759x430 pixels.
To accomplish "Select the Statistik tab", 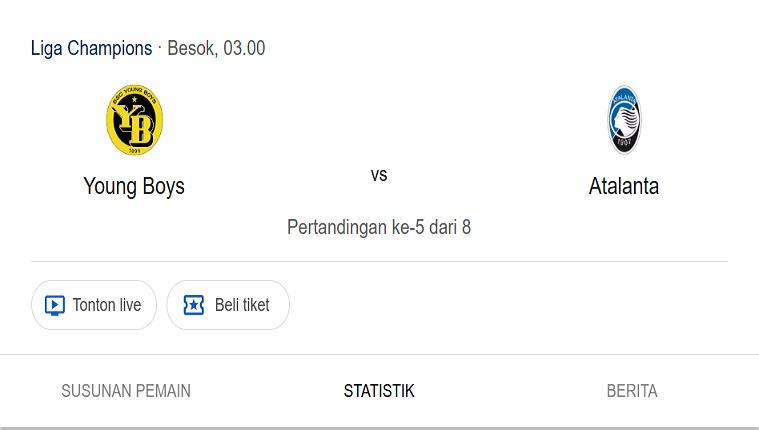I will (x=379, y=391).
